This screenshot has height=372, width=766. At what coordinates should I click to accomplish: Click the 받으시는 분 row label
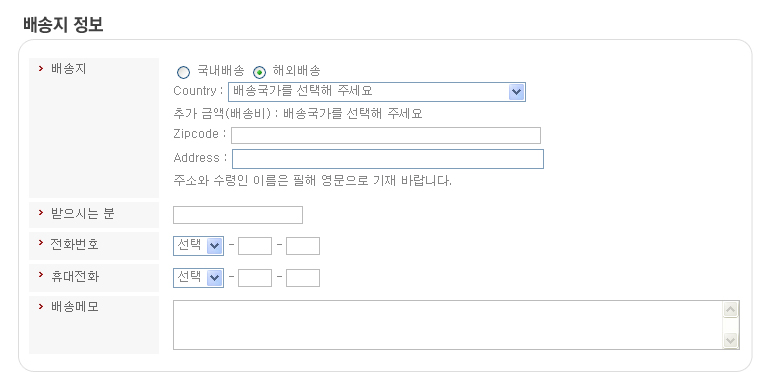coord(82,214)
